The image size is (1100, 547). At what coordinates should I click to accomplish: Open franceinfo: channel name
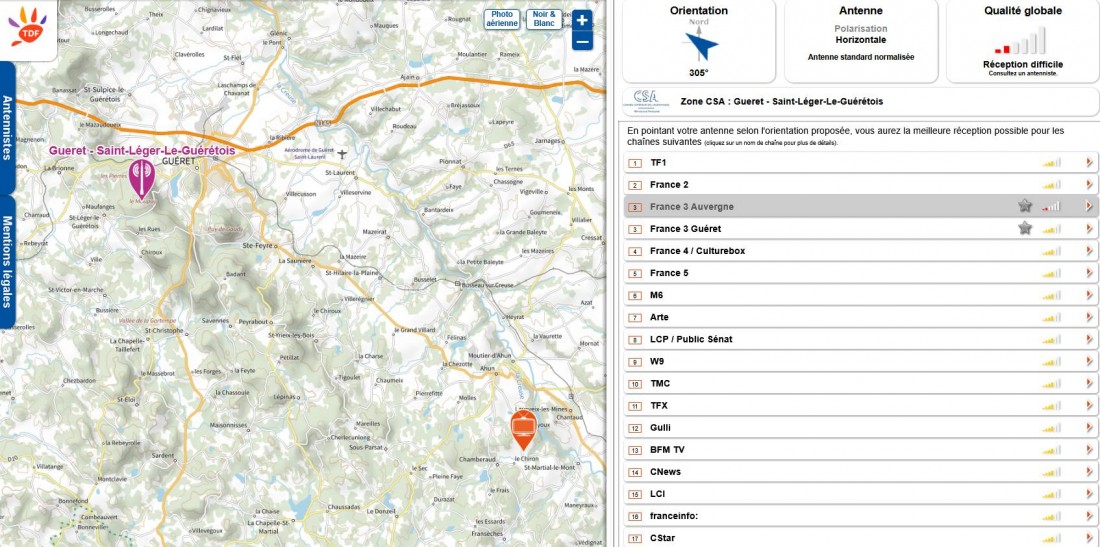point(674,517)
